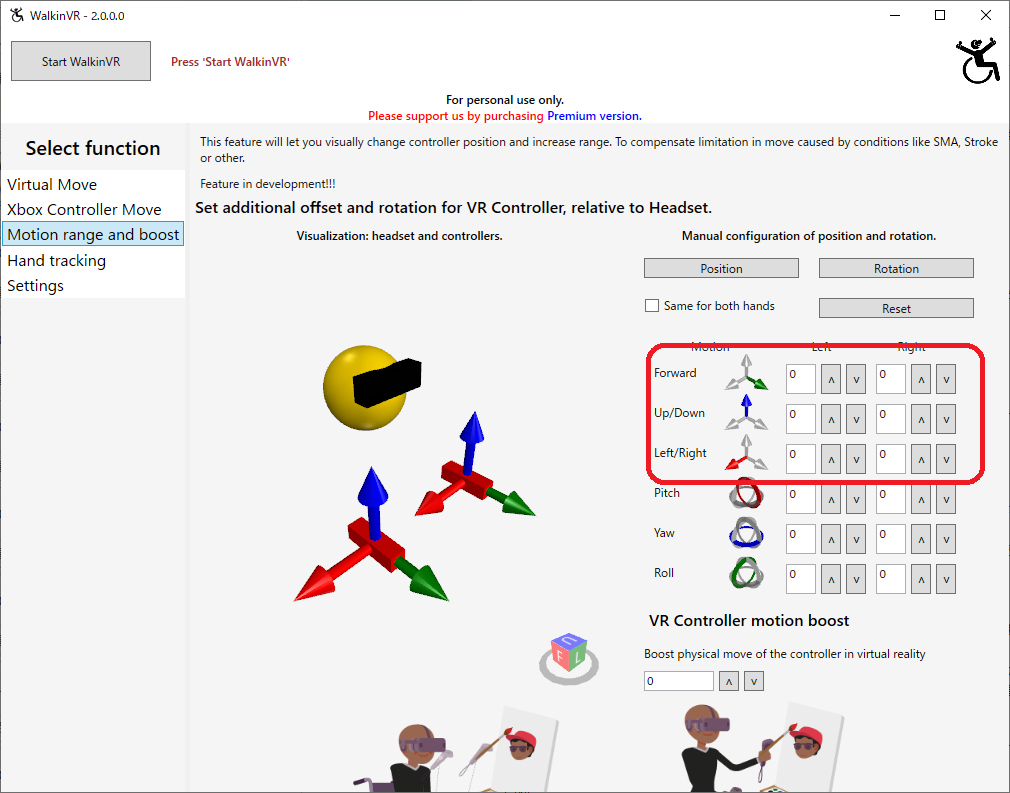This screenshot has width=1010, height=793.
Task: Click the Pitch Left value field
Action: 801,499
